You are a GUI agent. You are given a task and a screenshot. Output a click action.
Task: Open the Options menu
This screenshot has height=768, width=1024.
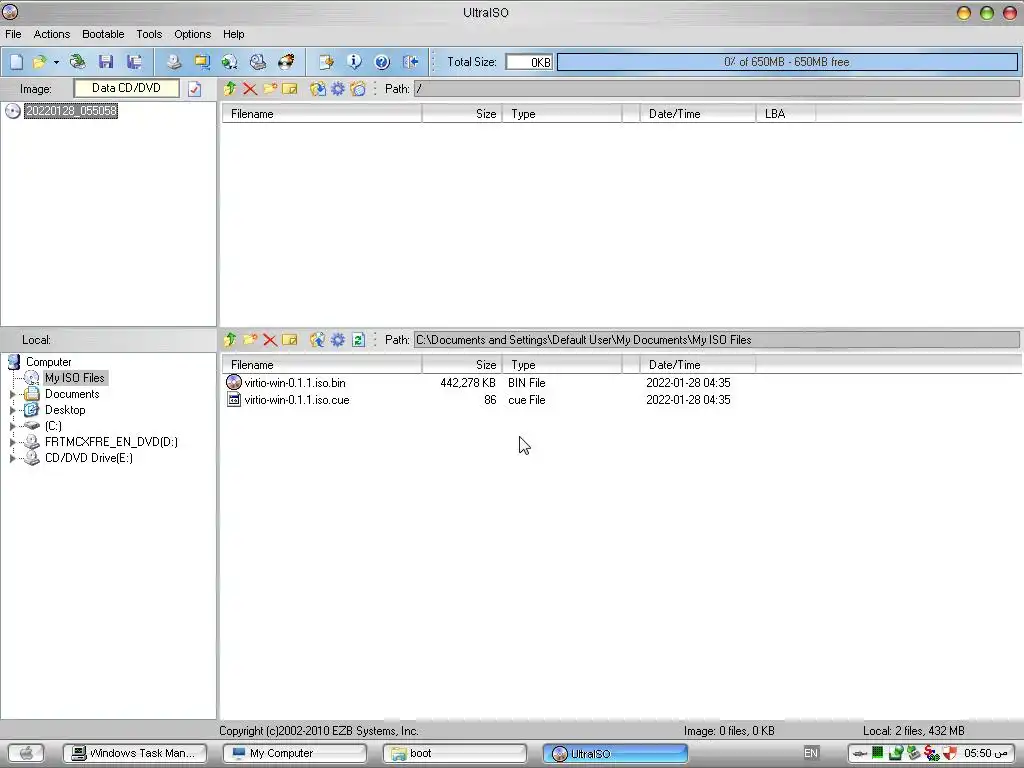click(x=192, y=34)
